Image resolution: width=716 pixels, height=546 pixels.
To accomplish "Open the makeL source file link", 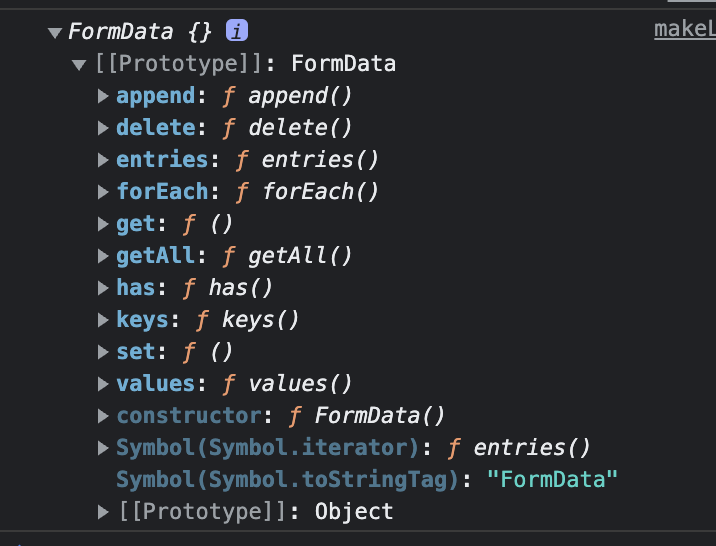I will pos(685,29).
